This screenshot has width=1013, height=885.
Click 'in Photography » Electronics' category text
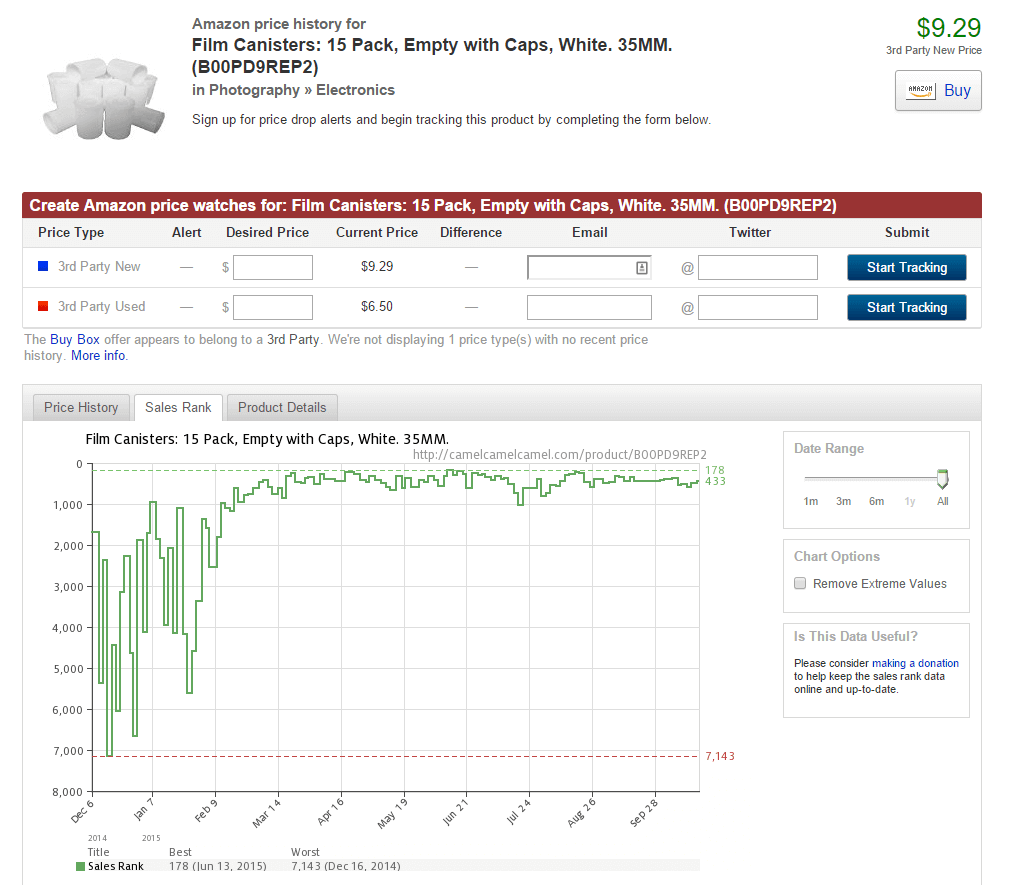tap(293, 90)
